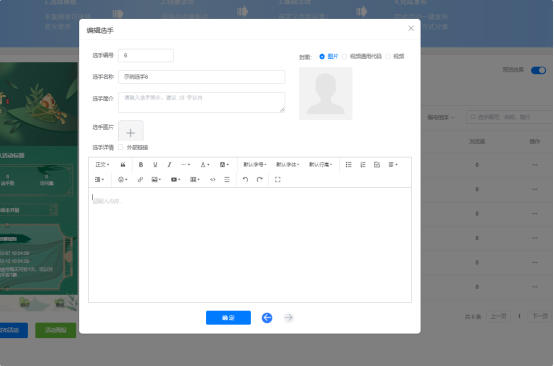This screenshot has height=366, width=554.
Task: Insert a bulleted list
Action: (x=349, y=165)
